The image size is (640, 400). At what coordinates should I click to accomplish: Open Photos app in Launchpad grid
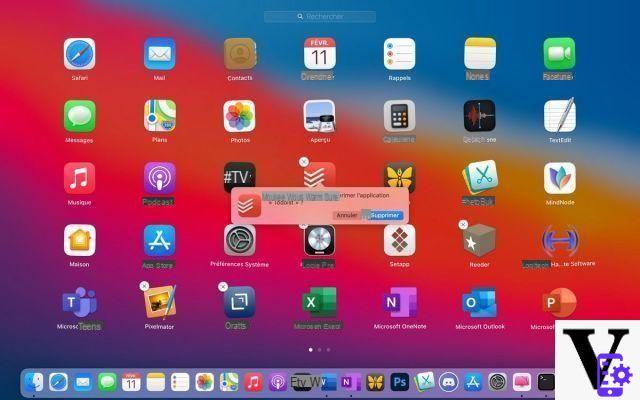click(240, 116)
